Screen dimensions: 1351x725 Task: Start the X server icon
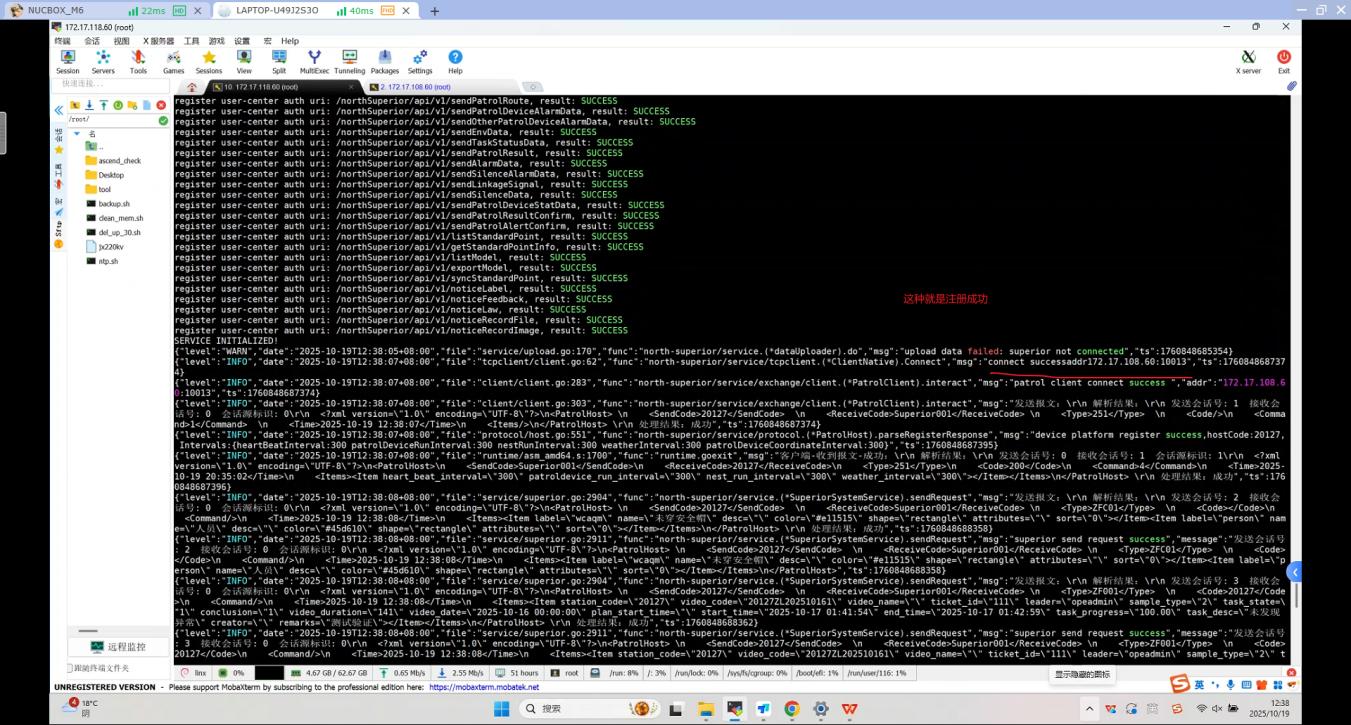(1248, 62)
